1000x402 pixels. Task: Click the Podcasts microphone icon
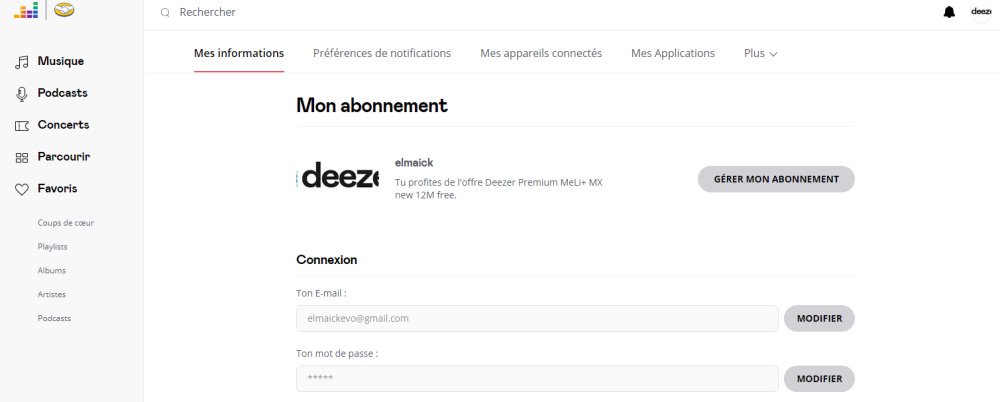21,94
